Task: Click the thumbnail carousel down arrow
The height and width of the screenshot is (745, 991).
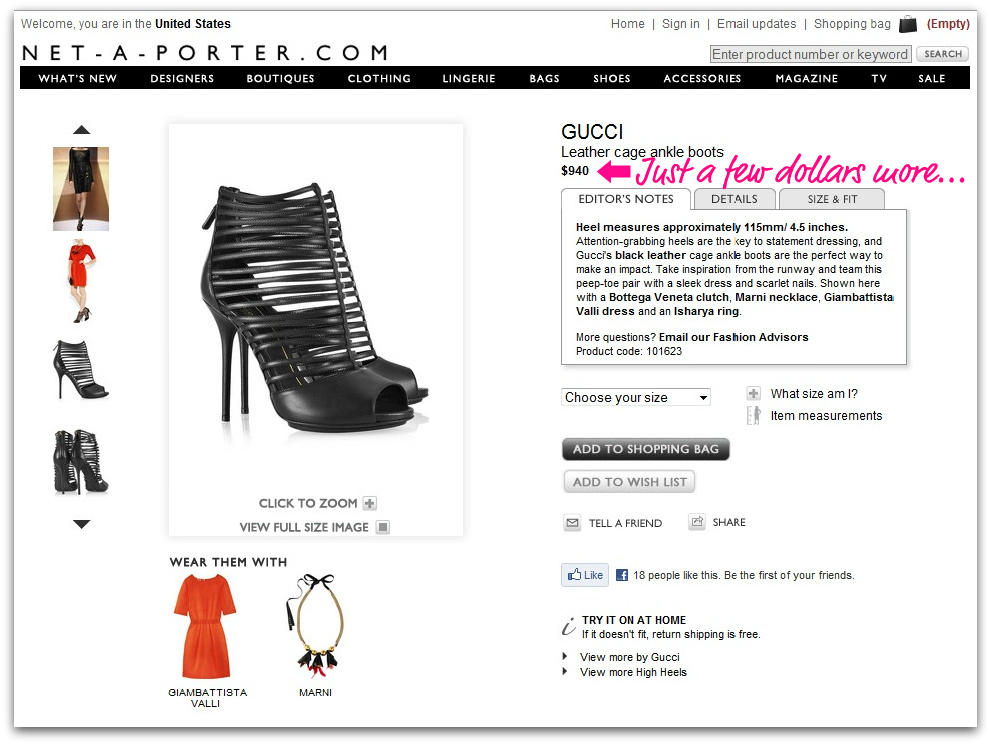Action: click(x=82, y=524)
